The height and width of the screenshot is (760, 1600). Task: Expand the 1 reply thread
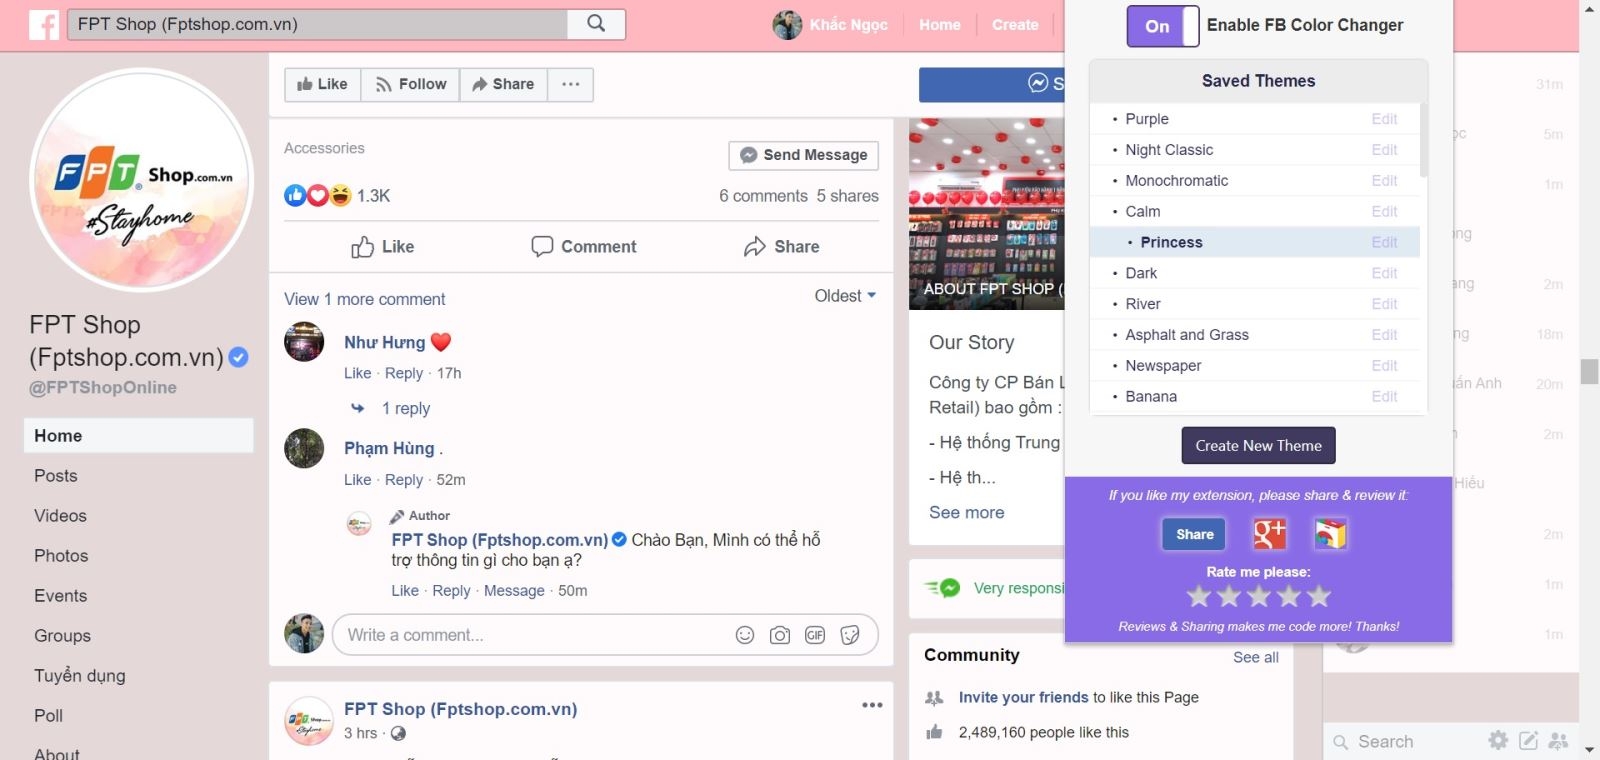pos(405,408)
